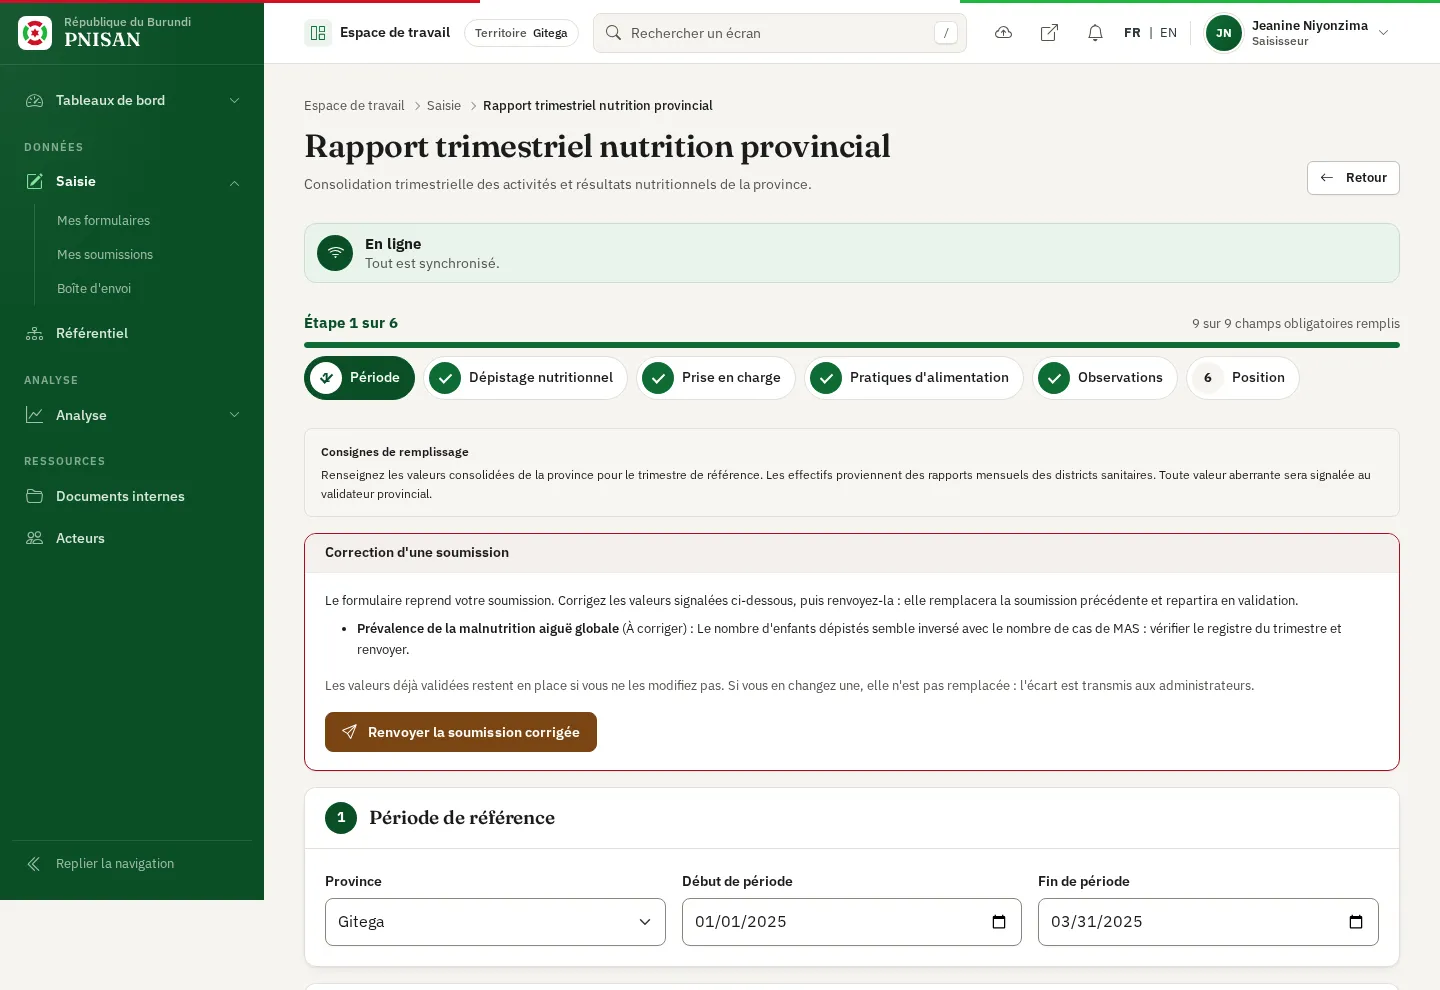Click Renvoyer la soumission corrigée button
The height and width of the screenshot is (990, 1440).
pyautogui.click(x=461, y=732)
